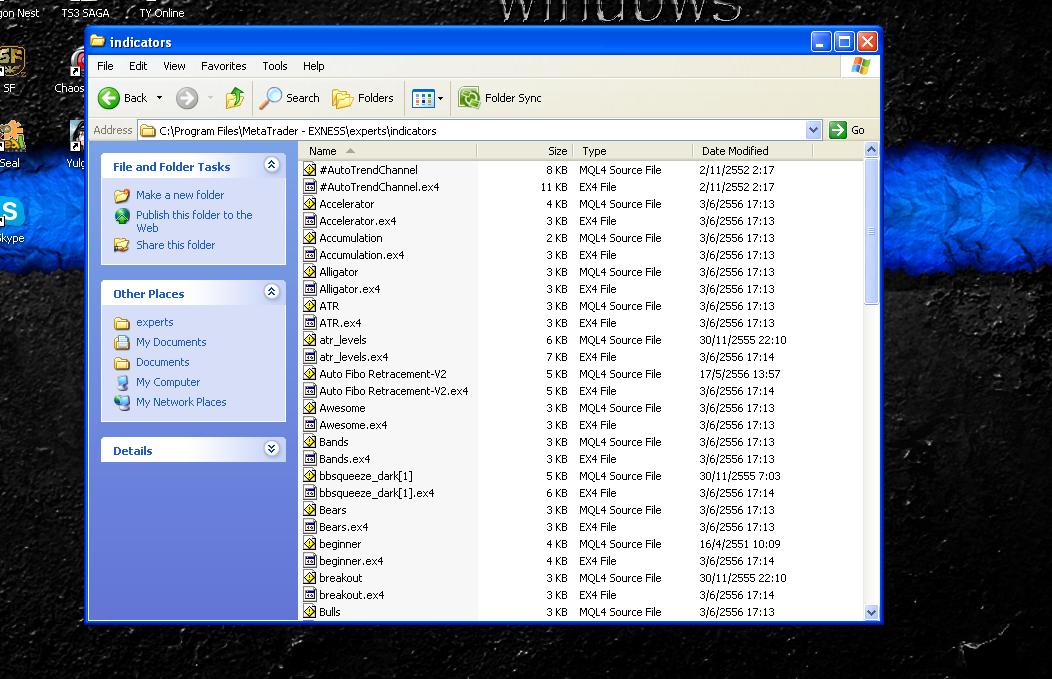The width and height of the screenshot is (1052, 679).
Task: Open the Skype desktop shortcut
Action: tap(11, 221)
